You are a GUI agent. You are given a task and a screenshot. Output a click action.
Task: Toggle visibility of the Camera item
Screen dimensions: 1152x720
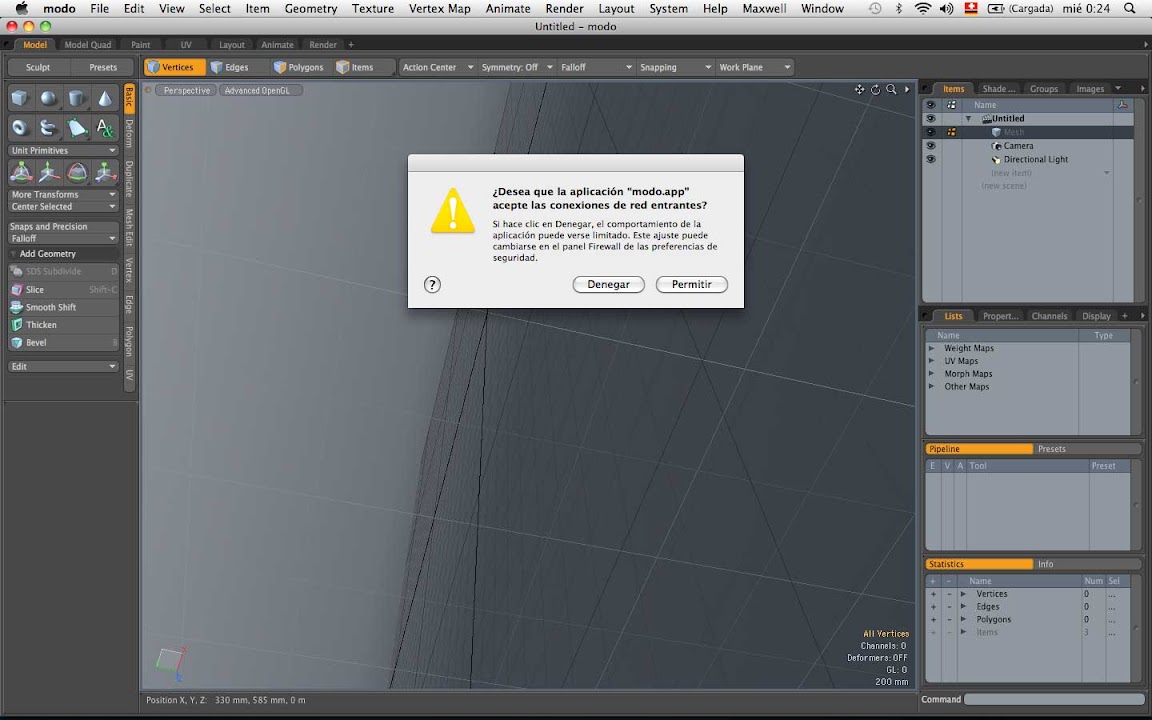pos(931,145)
